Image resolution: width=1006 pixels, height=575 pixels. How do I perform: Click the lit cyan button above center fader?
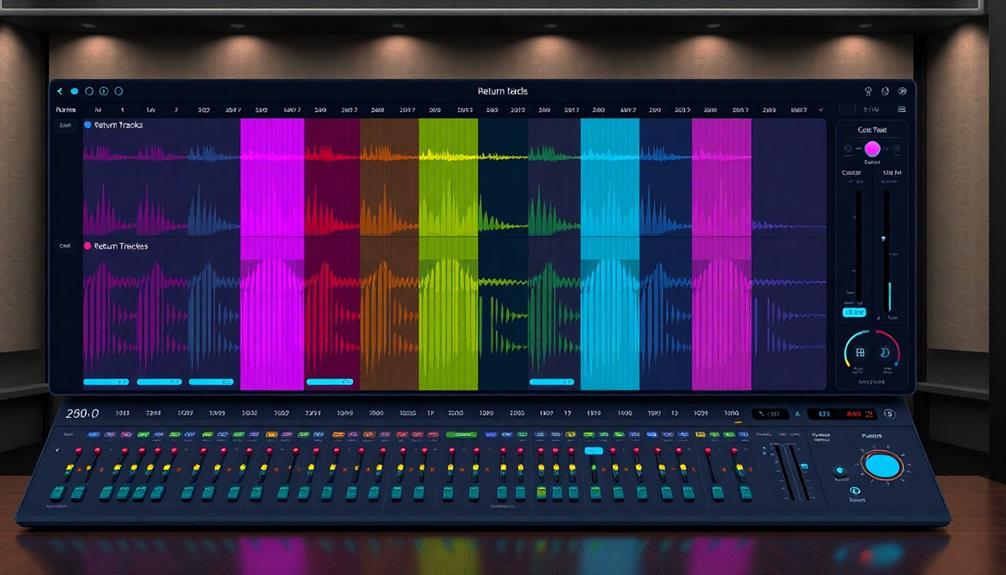593,451
